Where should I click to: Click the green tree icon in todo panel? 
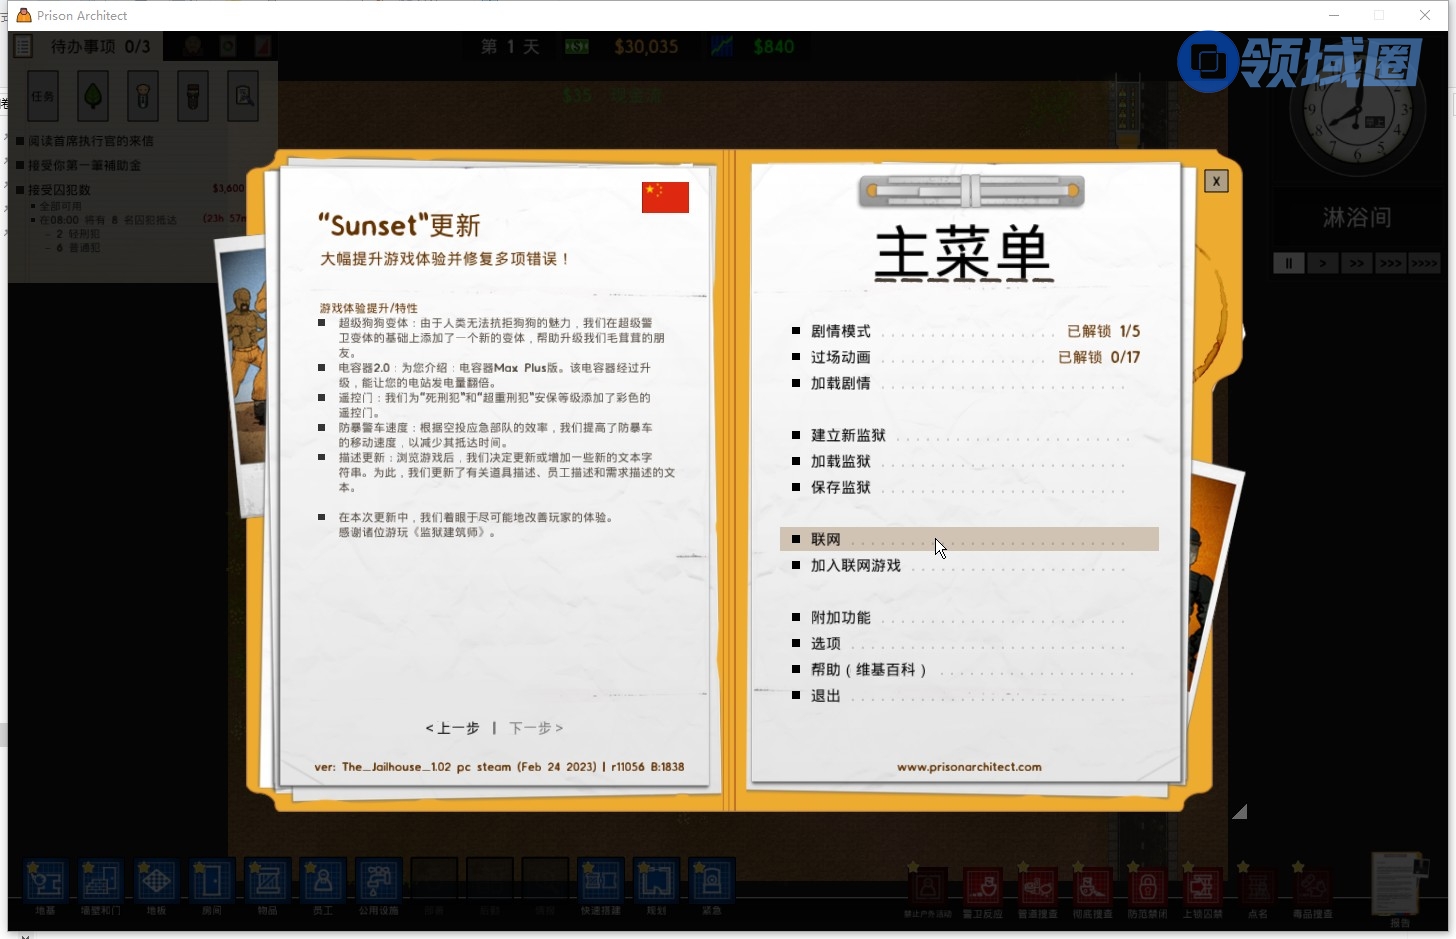click(93, 96)
